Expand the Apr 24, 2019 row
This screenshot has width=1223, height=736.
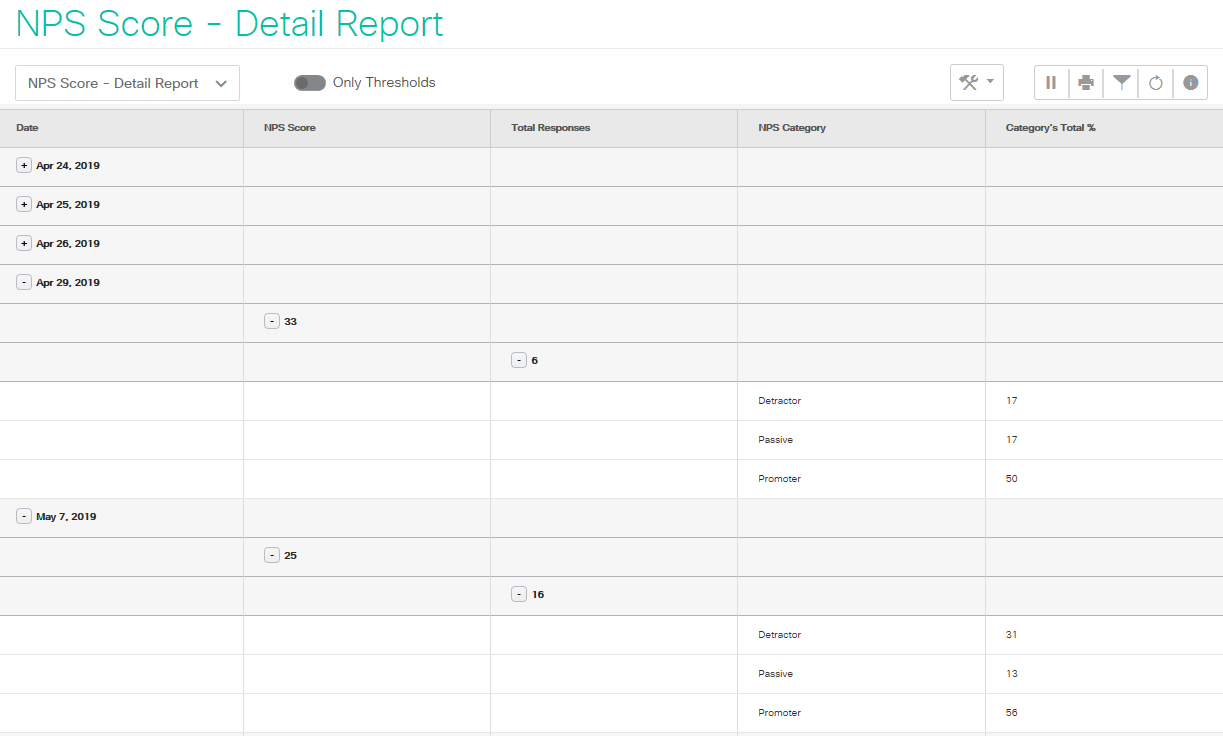pyautogui.click(x=23, y=164)
